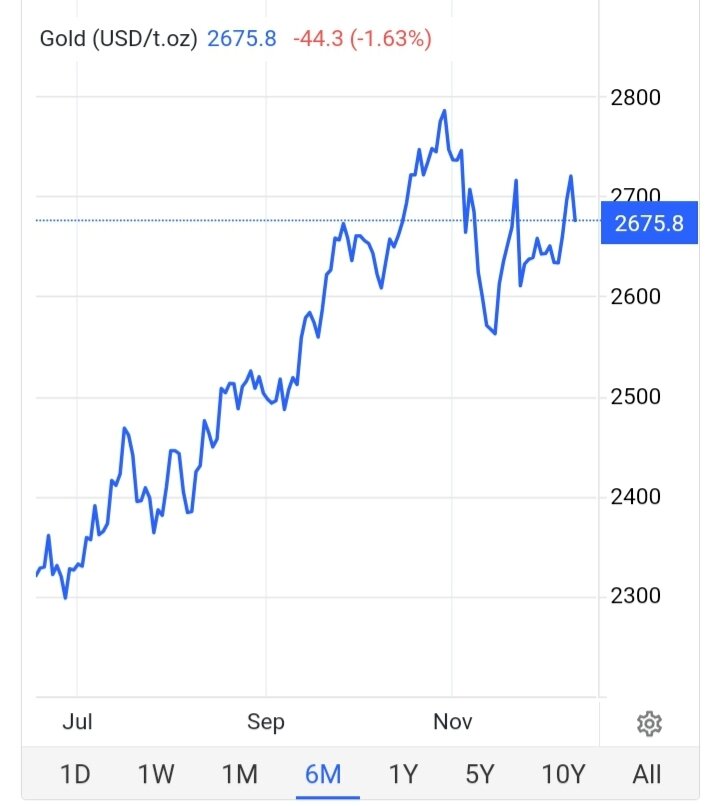Click the Gold (USD/t.oz) title
This screenshot has width=720, height=806.
point(118,40)
